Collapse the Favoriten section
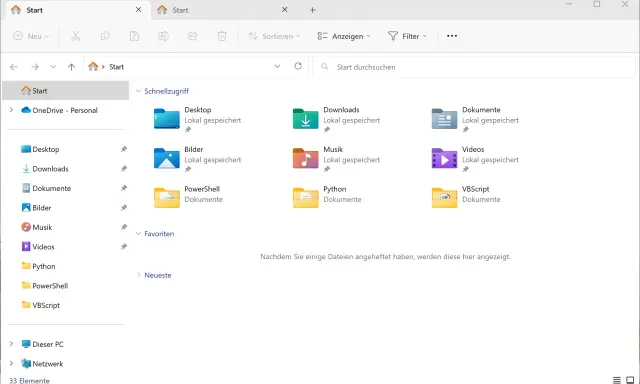The image size is (640, 384). click(x=138, y=234)
